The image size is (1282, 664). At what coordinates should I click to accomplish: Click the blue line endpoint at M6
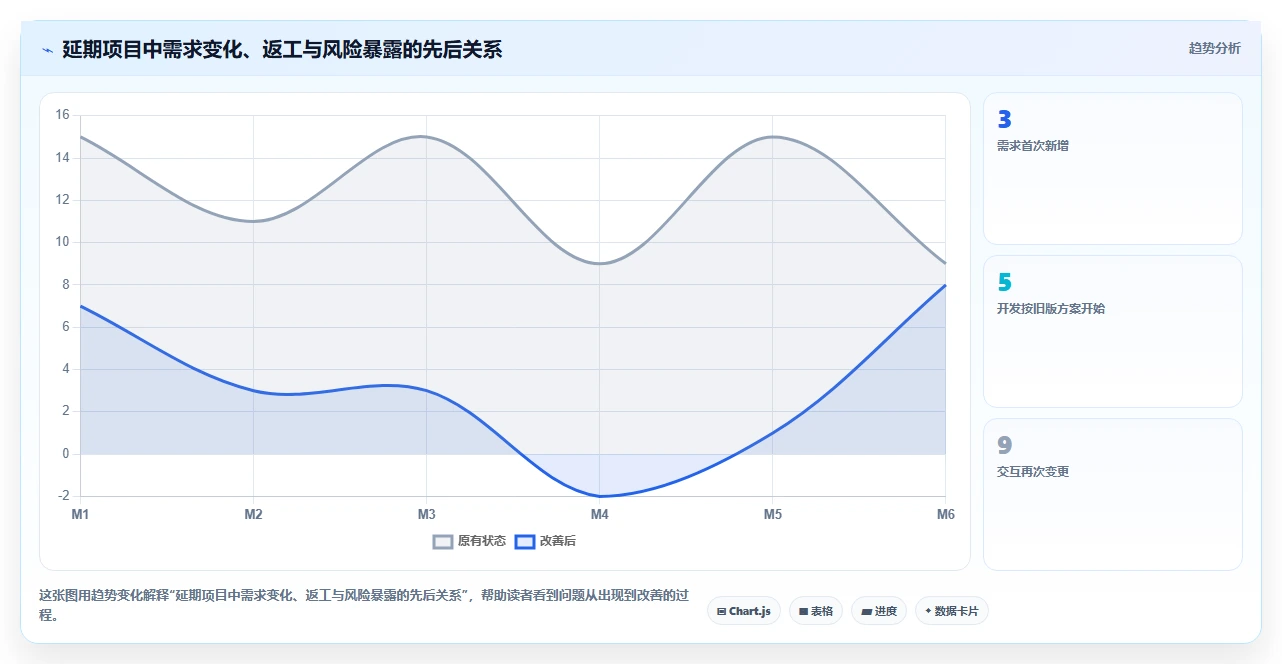tap(945, 285)
